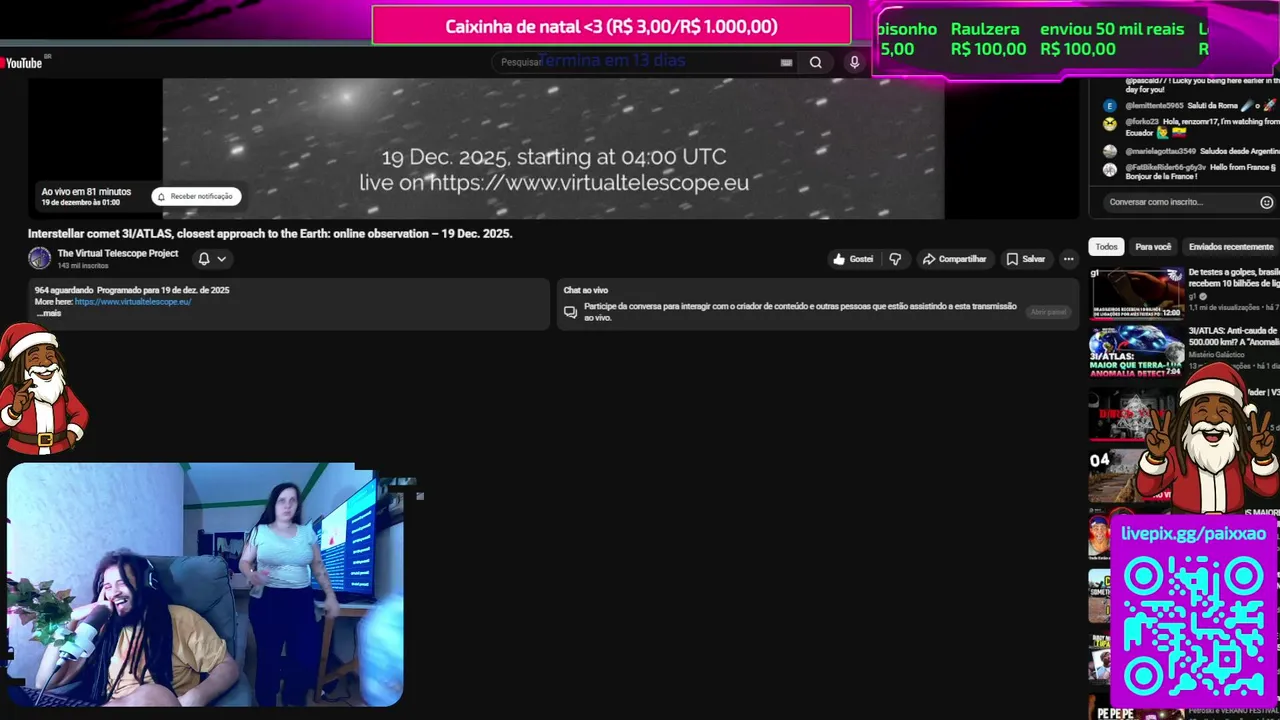1280x720 pixels.
Task: Like the video with Gostei button
Action: 853,259
